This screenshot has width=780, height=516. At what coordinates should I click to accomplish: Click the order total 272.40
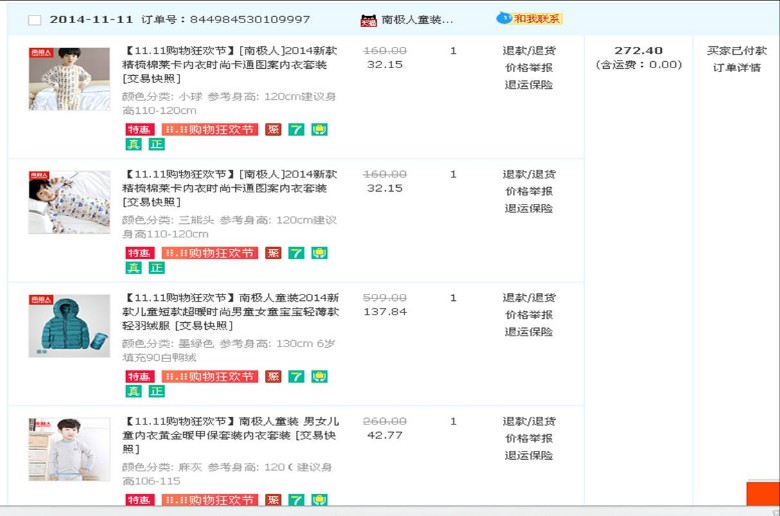click(x=638, y=50)
